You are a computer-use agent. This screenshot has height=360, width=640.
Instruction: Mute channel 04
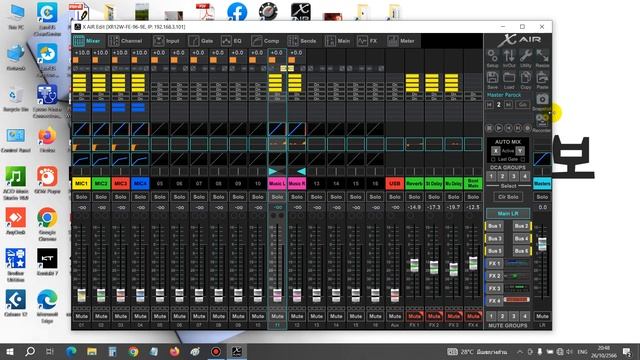[140, 316]
